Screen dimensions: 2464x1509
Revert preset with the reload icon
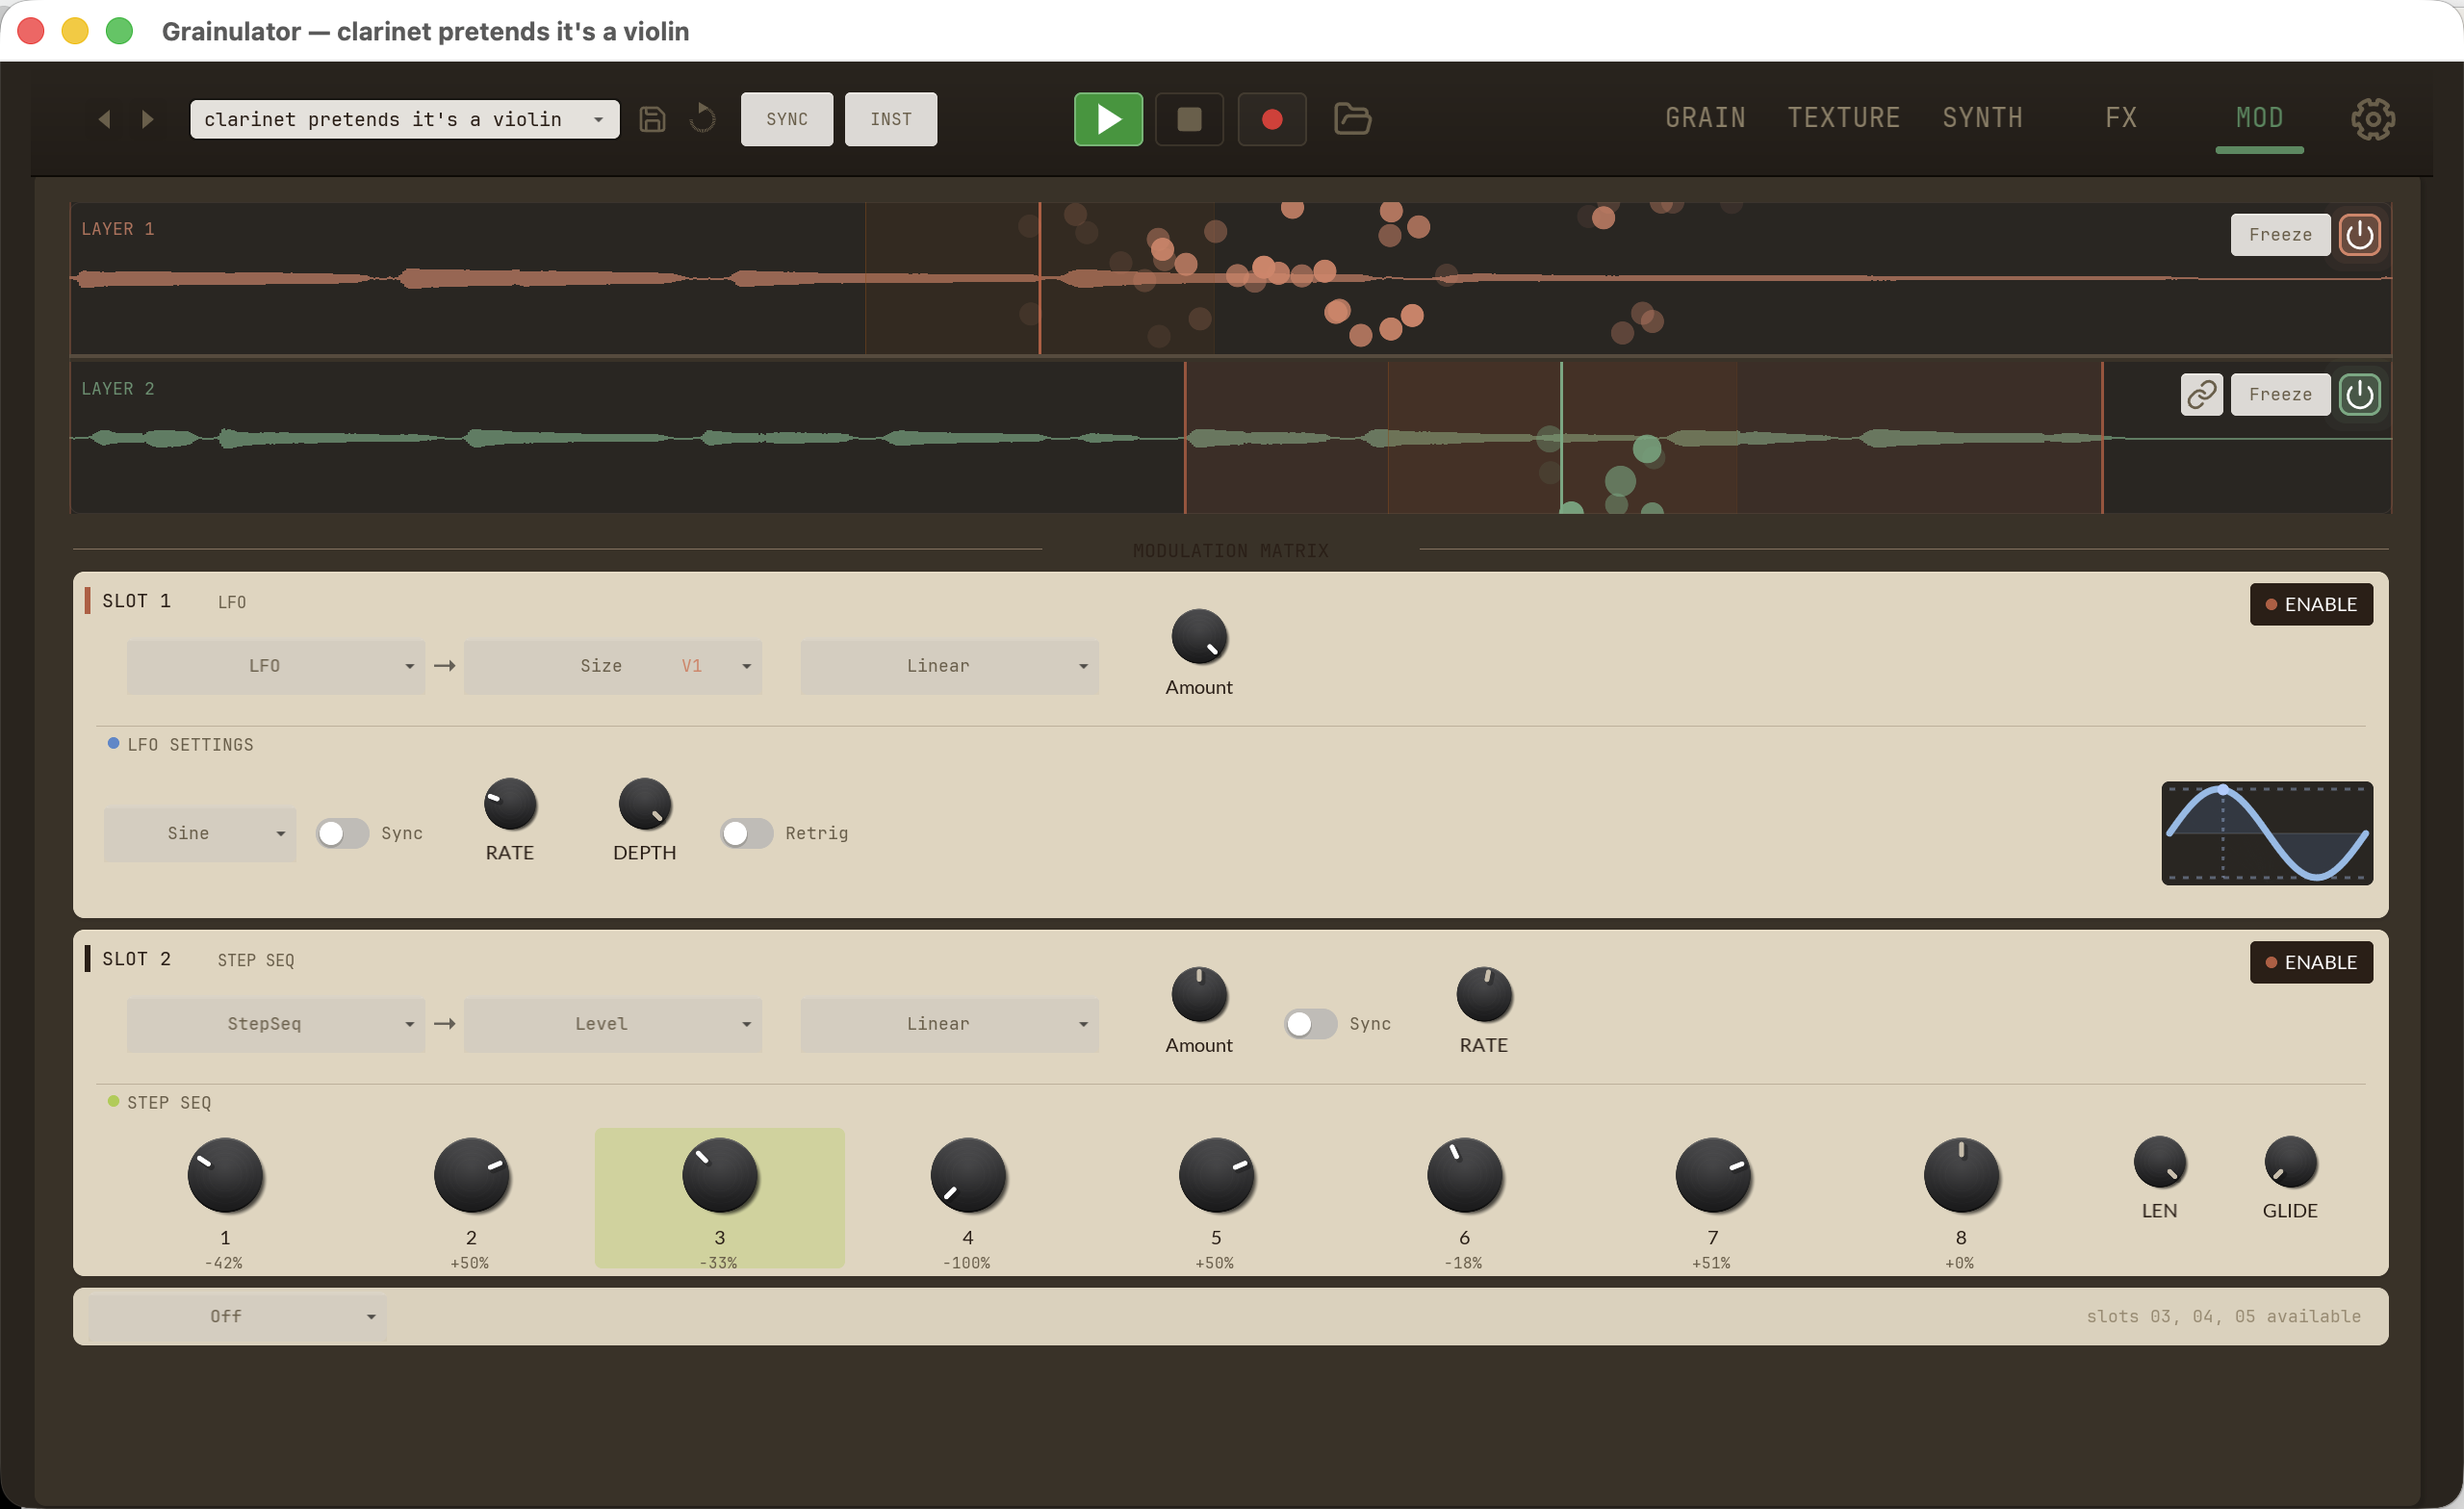pyautogui.click(x=703, y=119)
